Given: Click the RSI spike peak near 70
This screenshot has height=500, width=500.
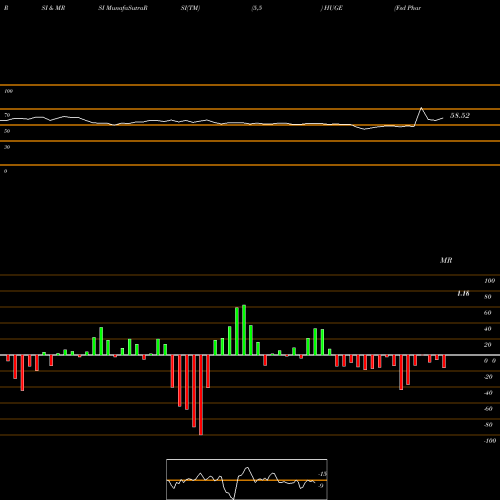Looking at the screenshot, I should [x=421, y=108].
